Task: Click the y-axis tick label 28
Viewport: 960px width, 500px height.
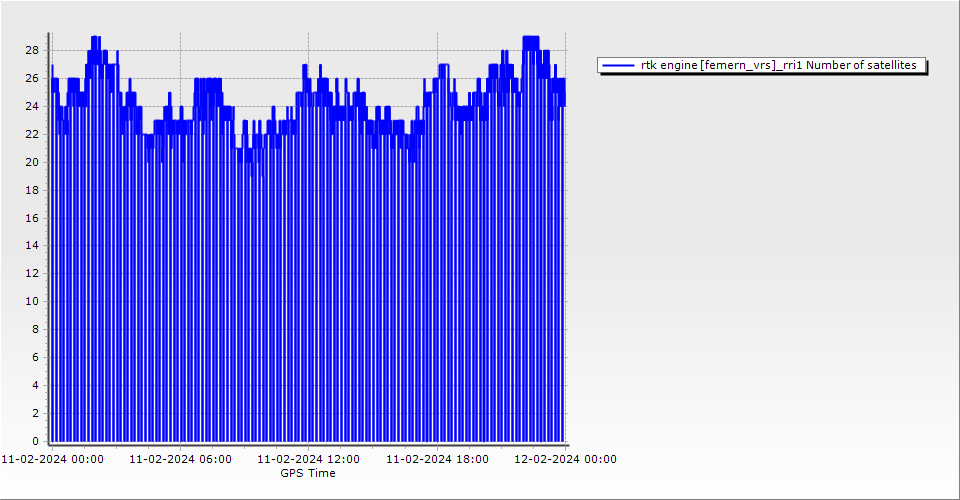Action: click(32, 50)
